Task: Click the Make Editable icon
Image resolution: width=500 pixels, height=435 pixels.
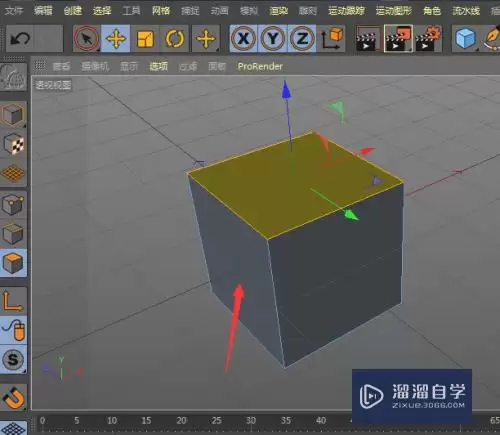Action: click(x=13, y=77)
